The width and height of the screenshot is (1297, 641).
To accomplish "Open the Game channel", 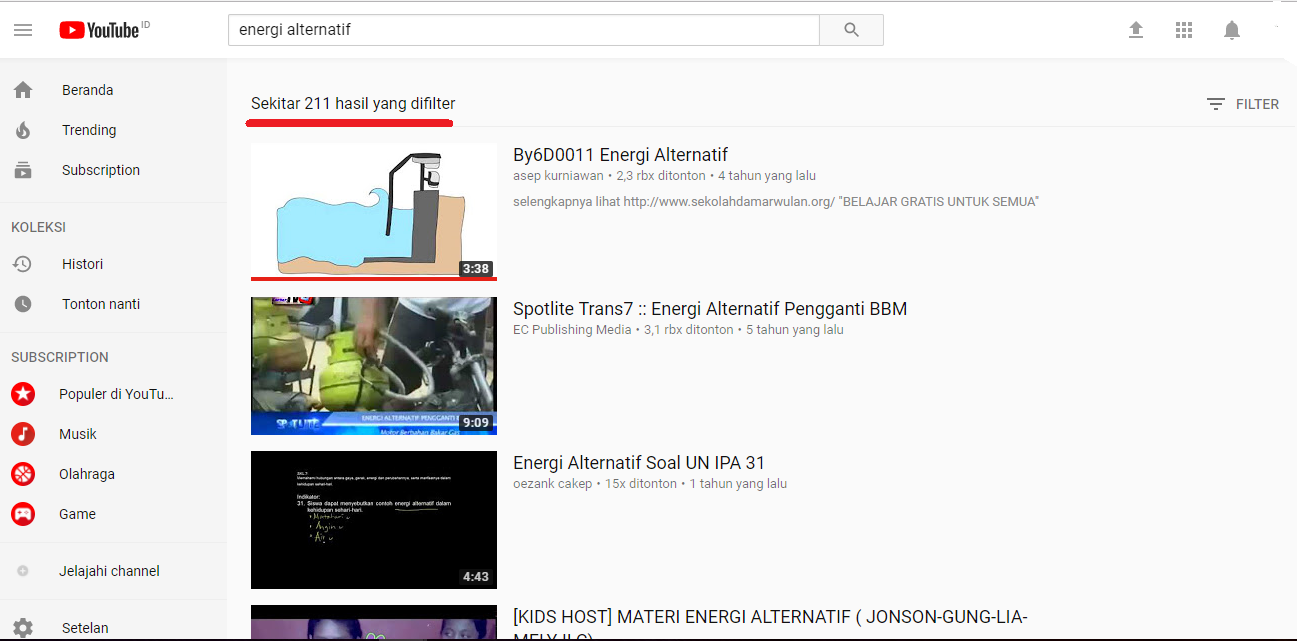I will click(x=77, y=514).
